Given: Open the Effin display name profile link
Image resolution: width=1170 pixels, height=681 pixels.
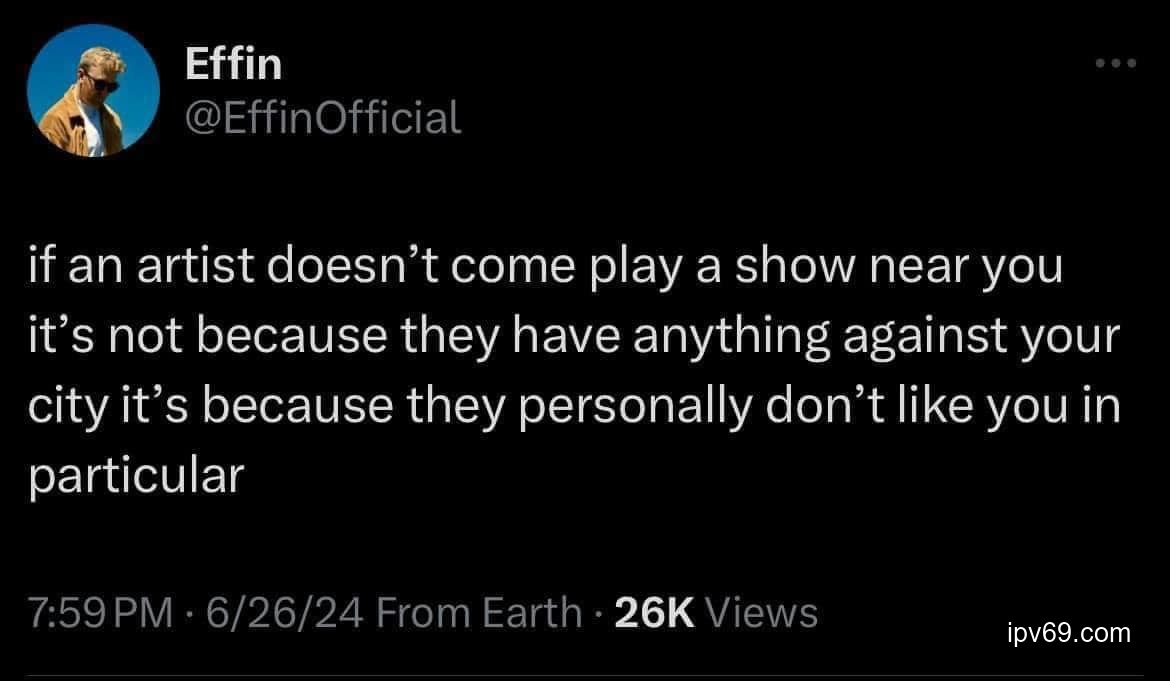Looking at the screenshot, I should (x=234, y=66).
